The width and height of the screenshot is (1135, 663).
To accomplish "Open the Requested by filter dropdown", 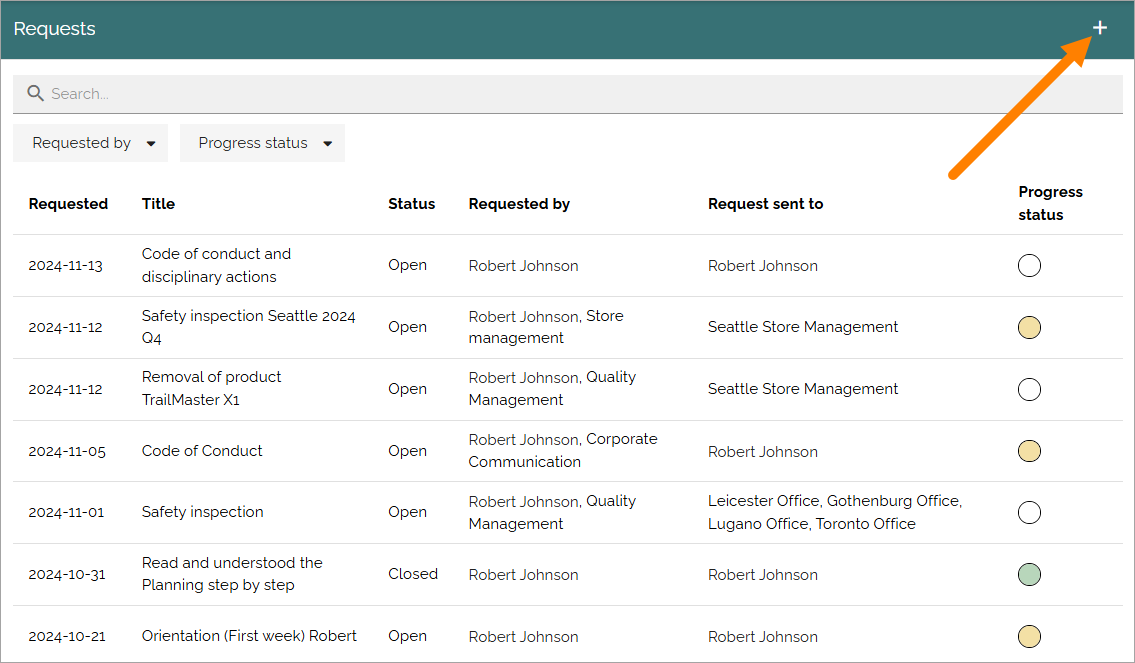I will [x=90, y=143].
